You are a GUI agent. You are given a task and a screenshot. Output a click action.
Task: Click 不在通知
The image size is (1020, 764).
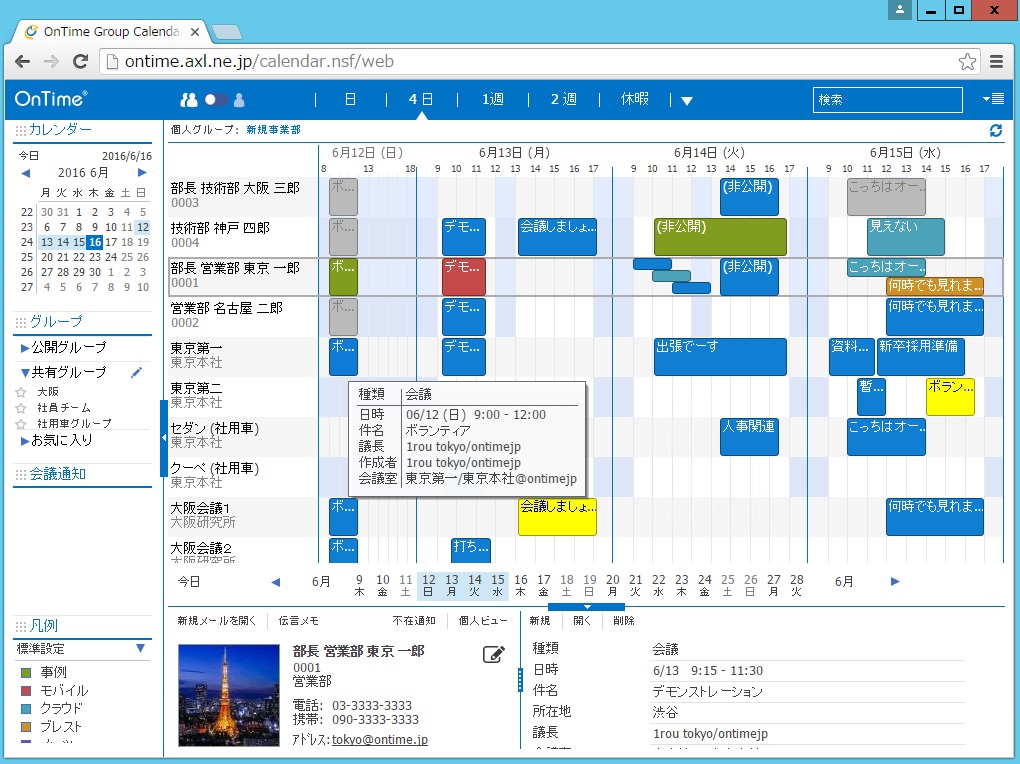tap(414, 621)
